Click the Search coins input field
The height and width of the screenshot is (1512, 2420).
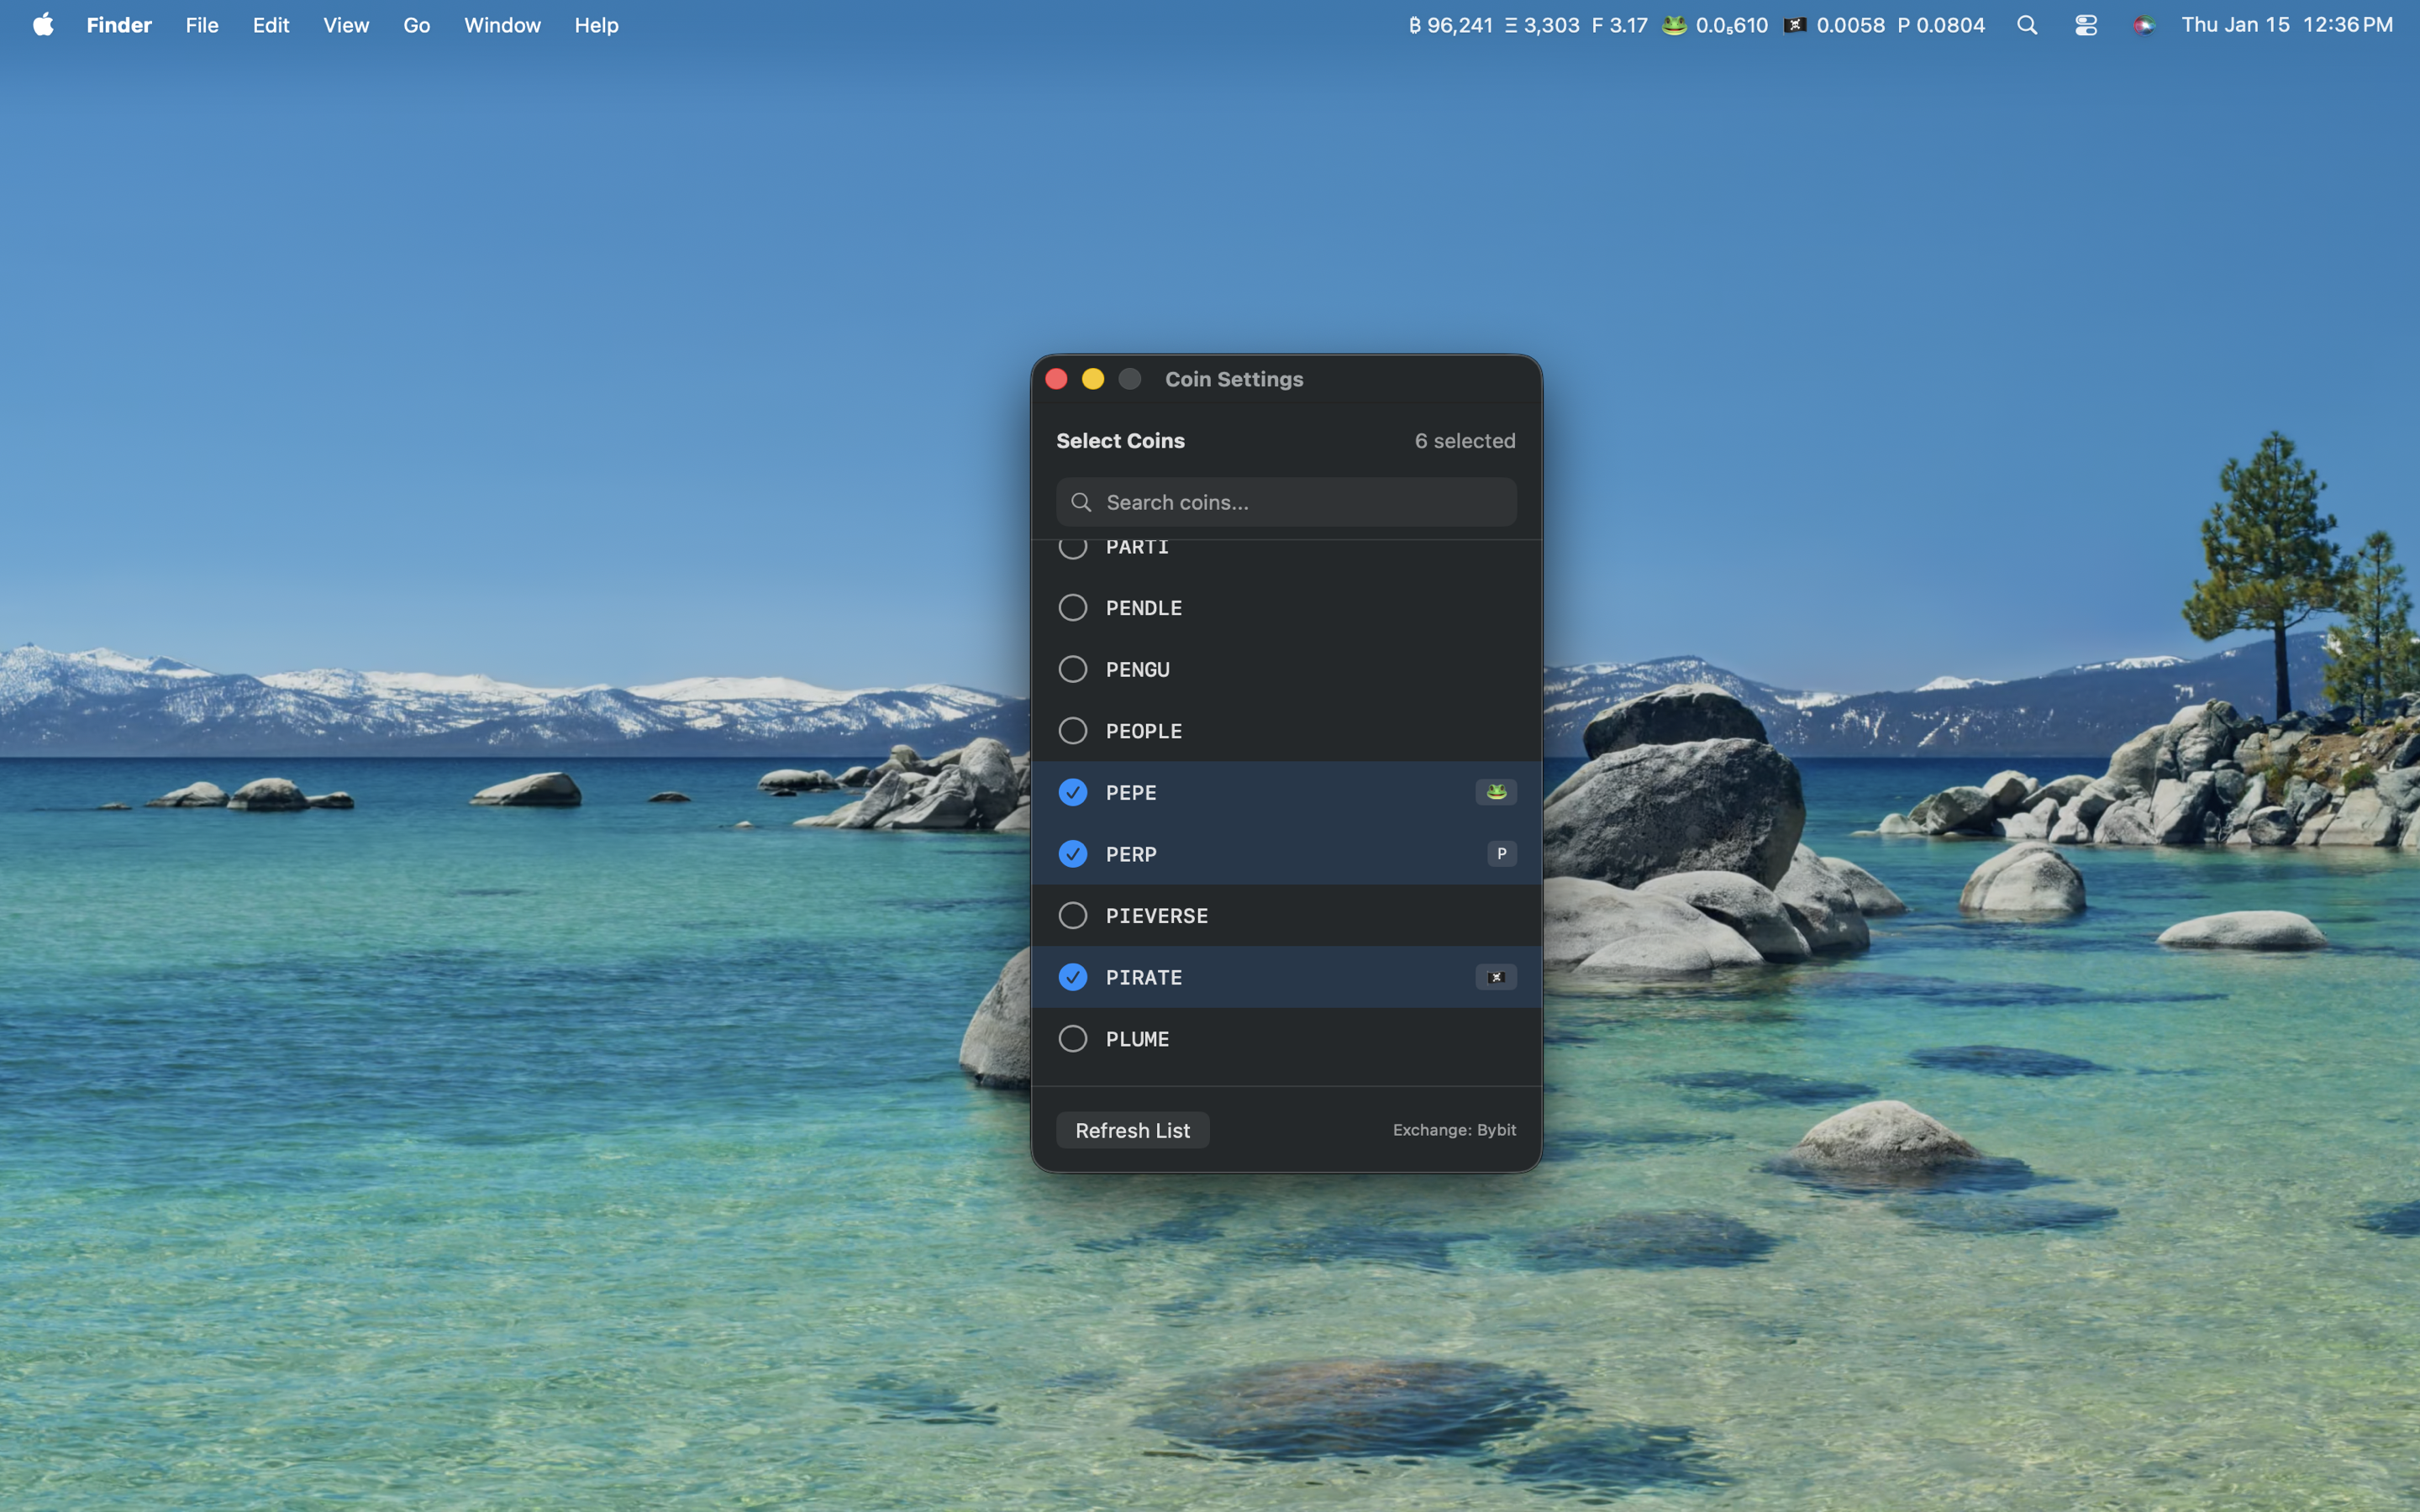(1300, 502)
